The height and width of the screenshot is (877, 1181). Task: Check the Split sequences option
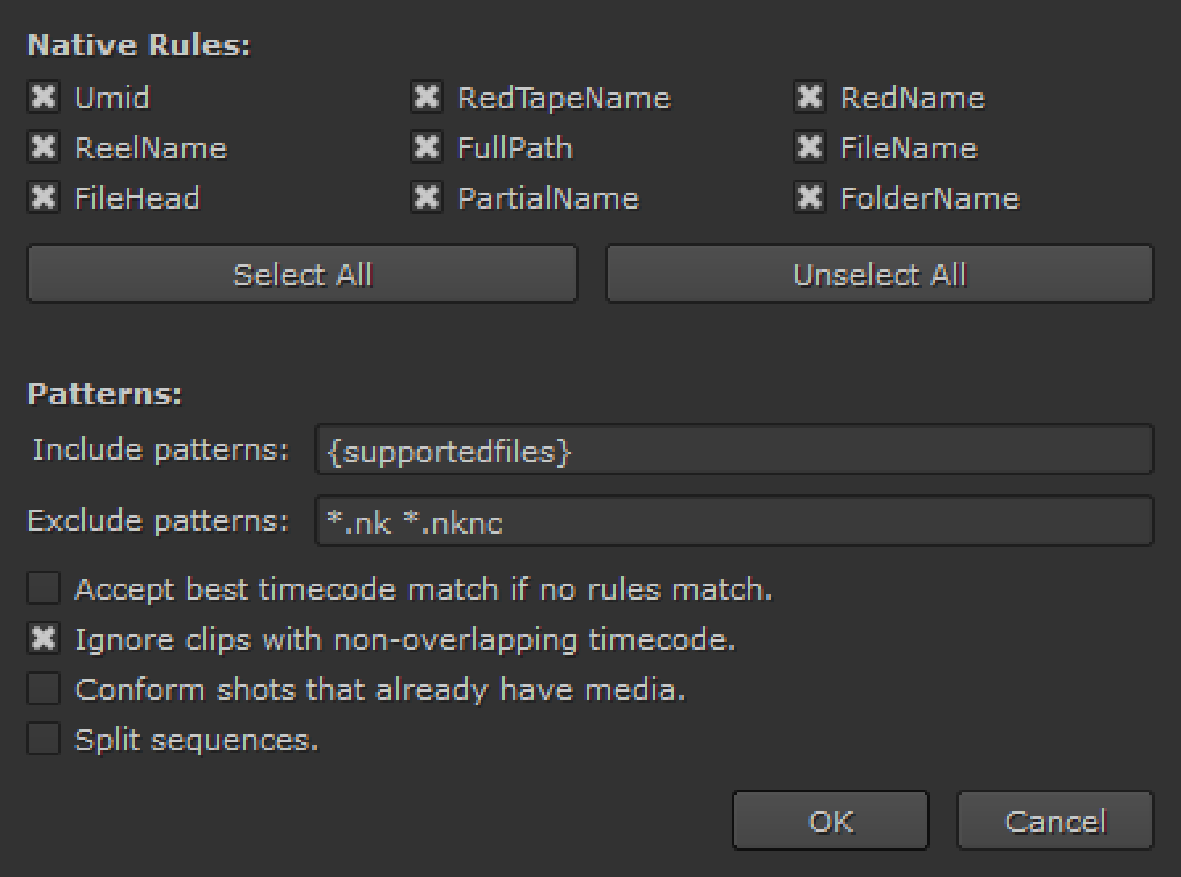point(43,741)
